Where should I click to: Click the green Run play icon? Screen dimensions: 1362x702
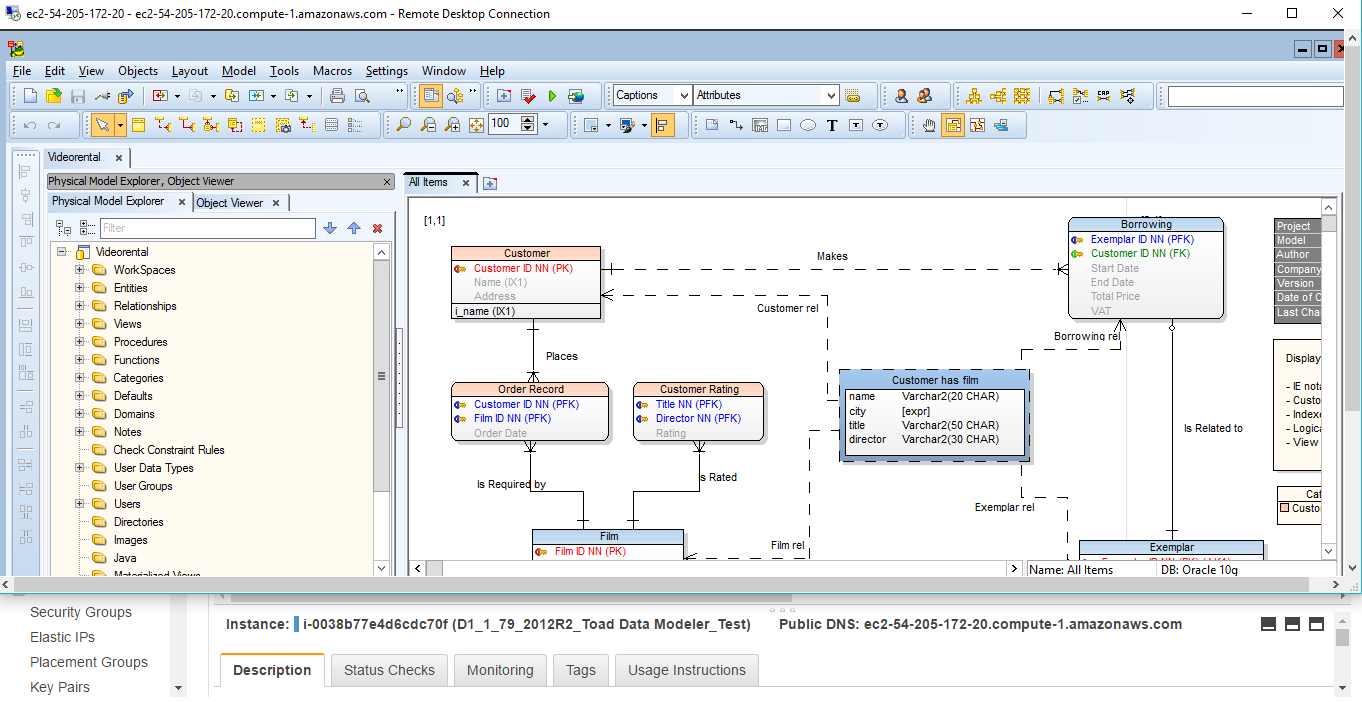[x=552, y=96]
